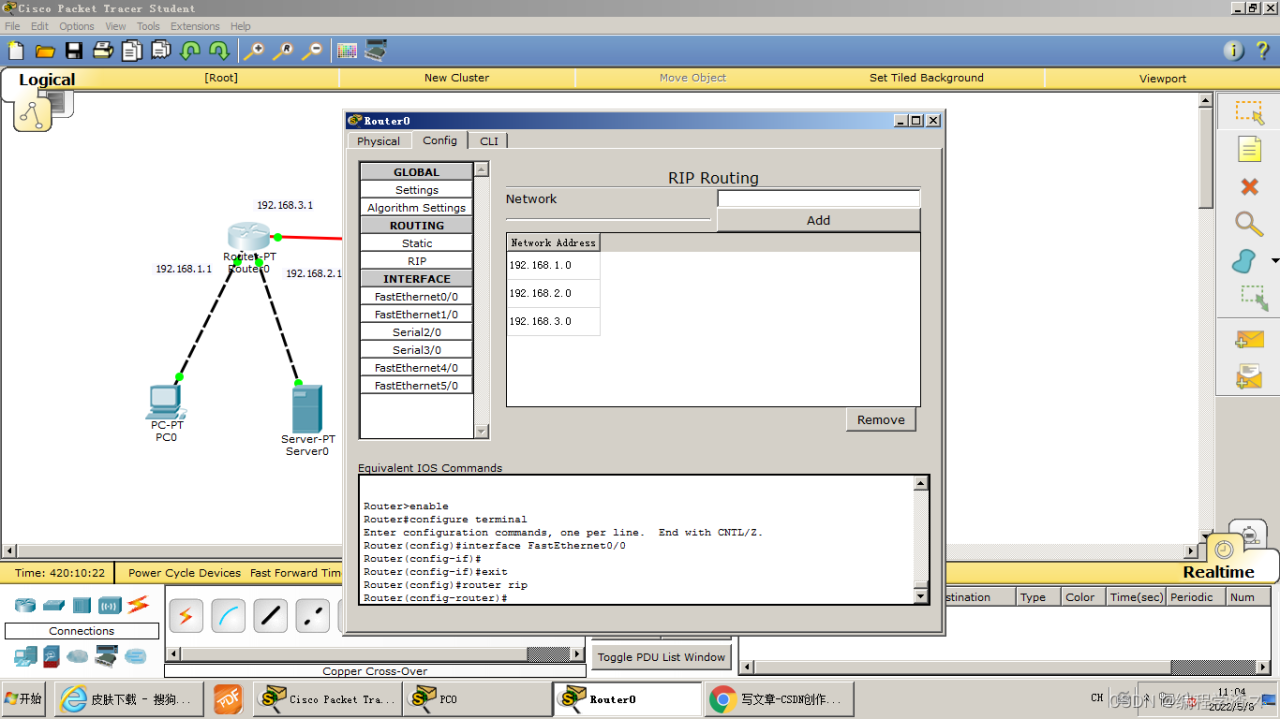The height and width of the screenshot is (719, 1280).
Task: Select network 192.168.2.0 in list
Action: (541, 293)
